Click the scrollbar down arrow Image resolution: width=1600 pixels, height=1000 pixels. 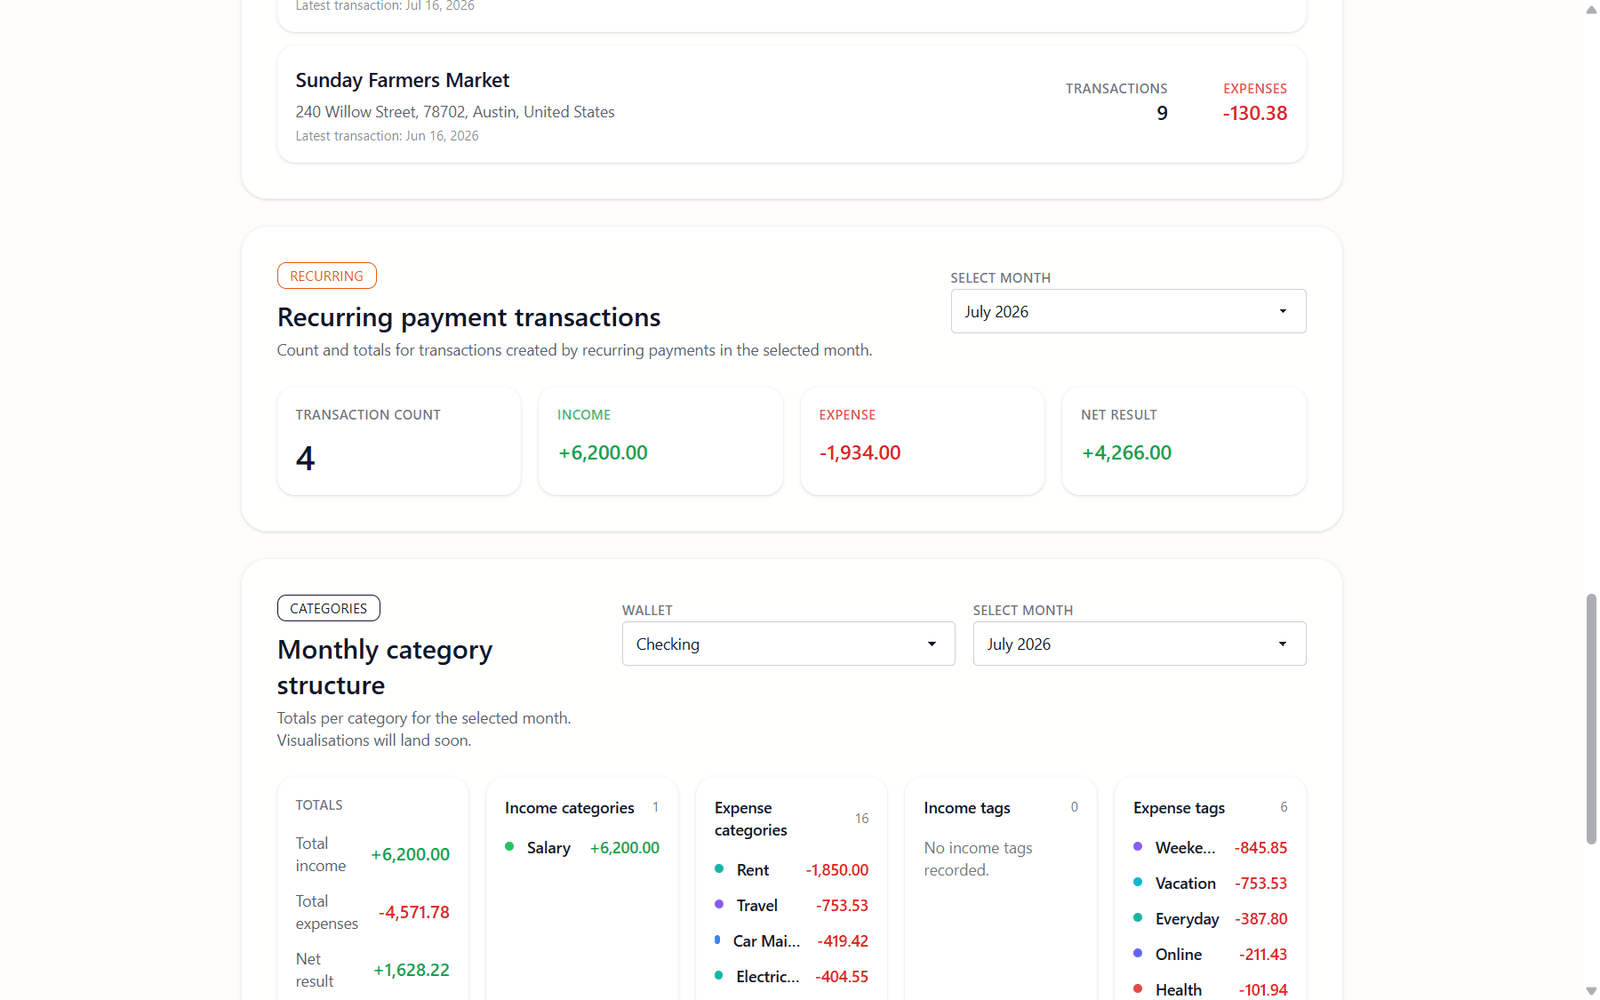coord(1591,991)
